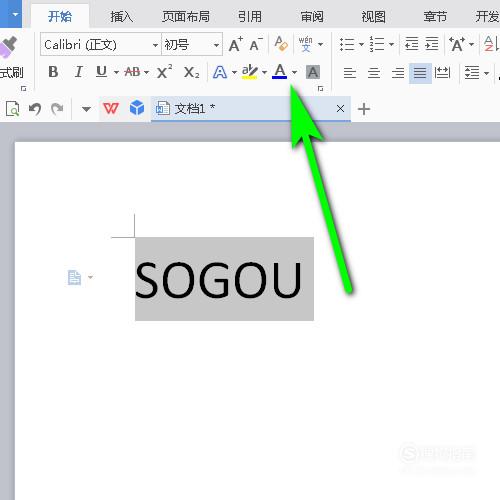Open the 审阅 tab
Viewport: 500px width, 500px height.
[312, 16]
